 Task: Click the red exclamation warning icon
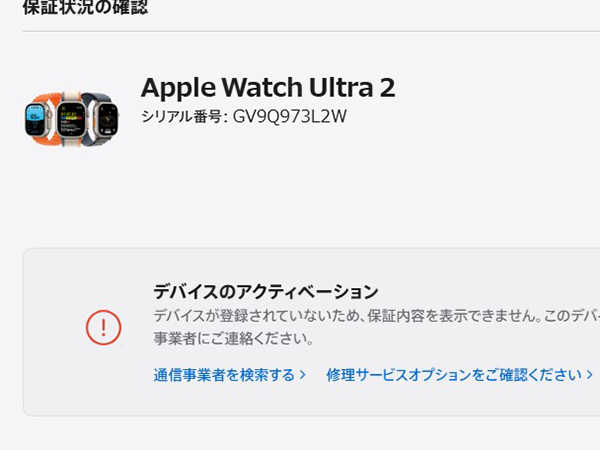click(x=103, y=328)
